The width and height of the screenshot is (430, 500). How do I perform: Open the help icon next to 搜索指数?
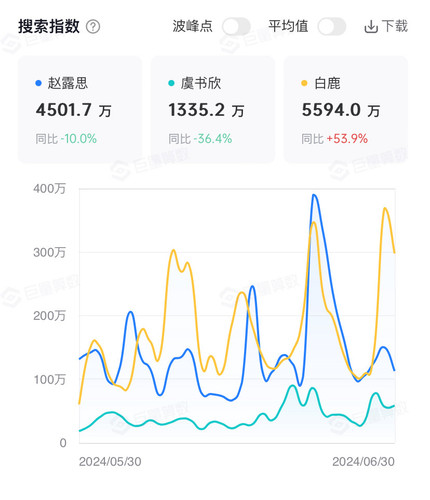pos(93,27)
